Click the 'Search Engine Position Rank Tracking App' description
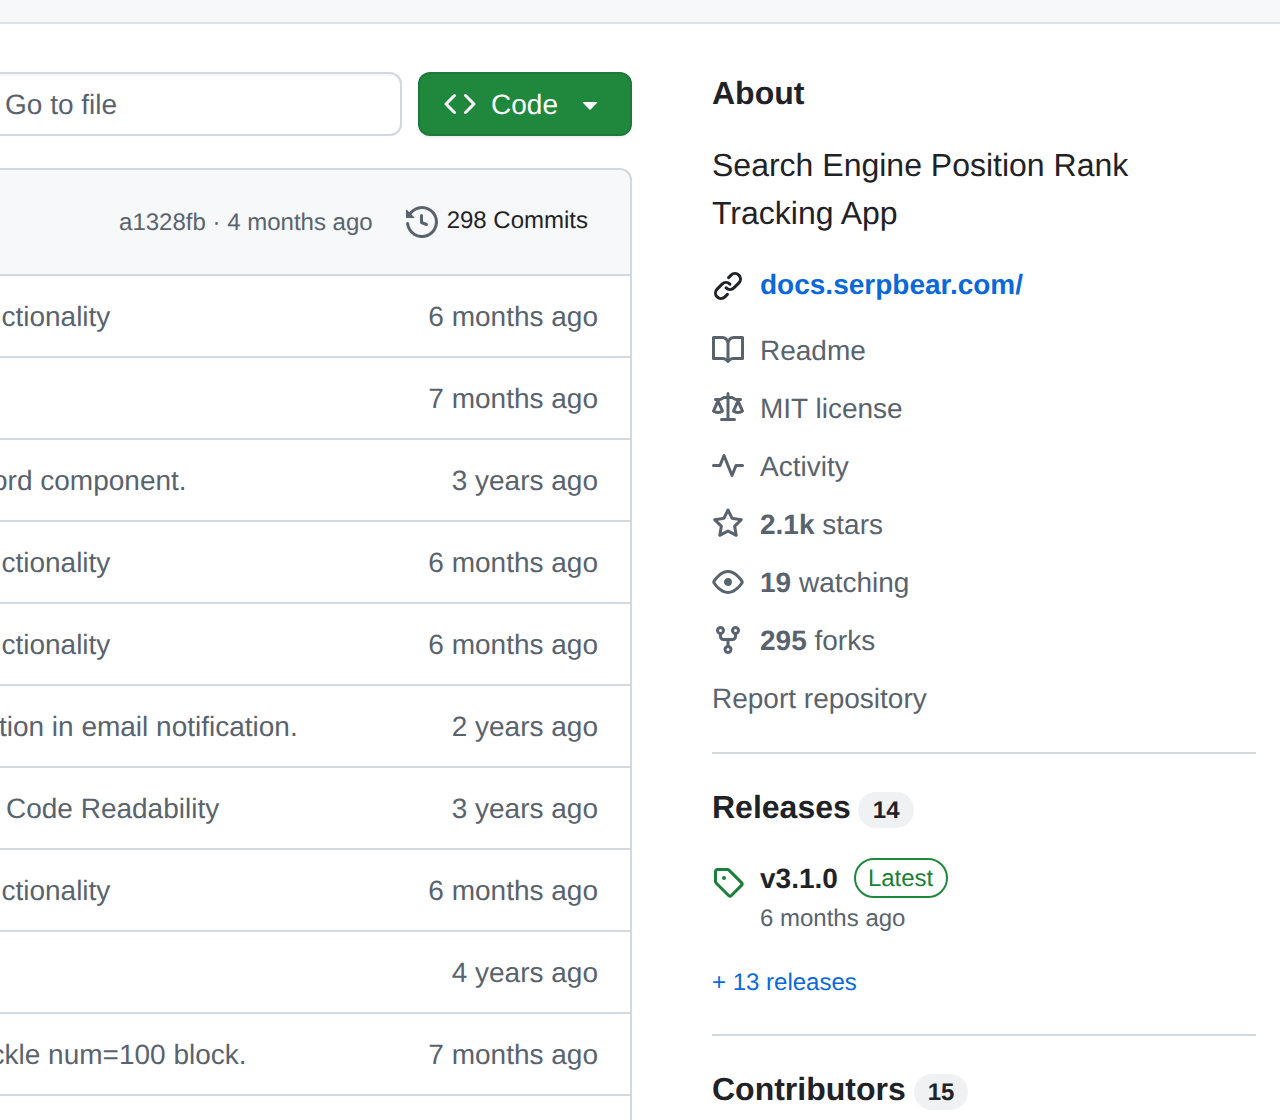 (x=920, y=190)
